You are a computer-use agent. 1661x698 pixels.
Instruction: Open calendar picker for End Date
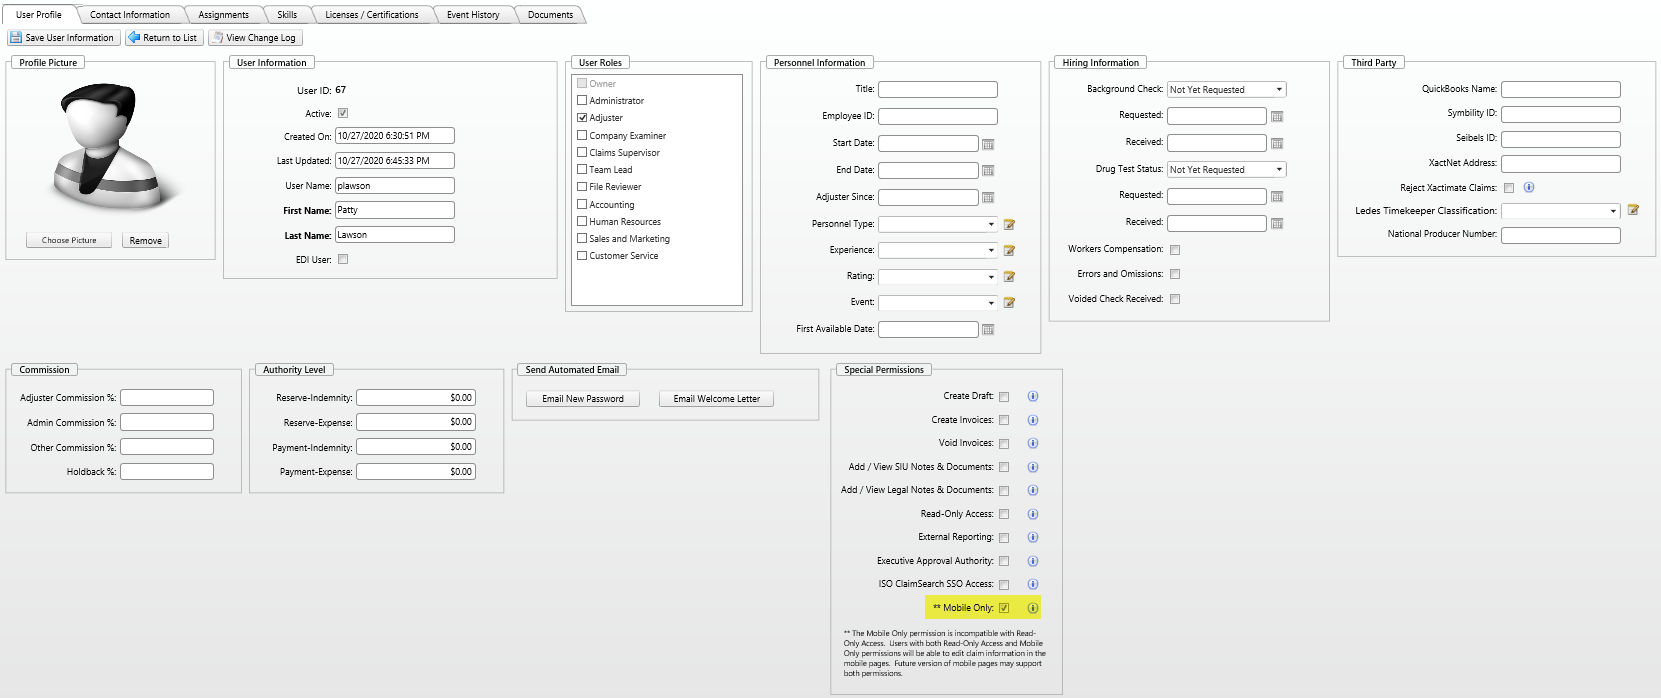pyautogui.click(x=988, y=171)
